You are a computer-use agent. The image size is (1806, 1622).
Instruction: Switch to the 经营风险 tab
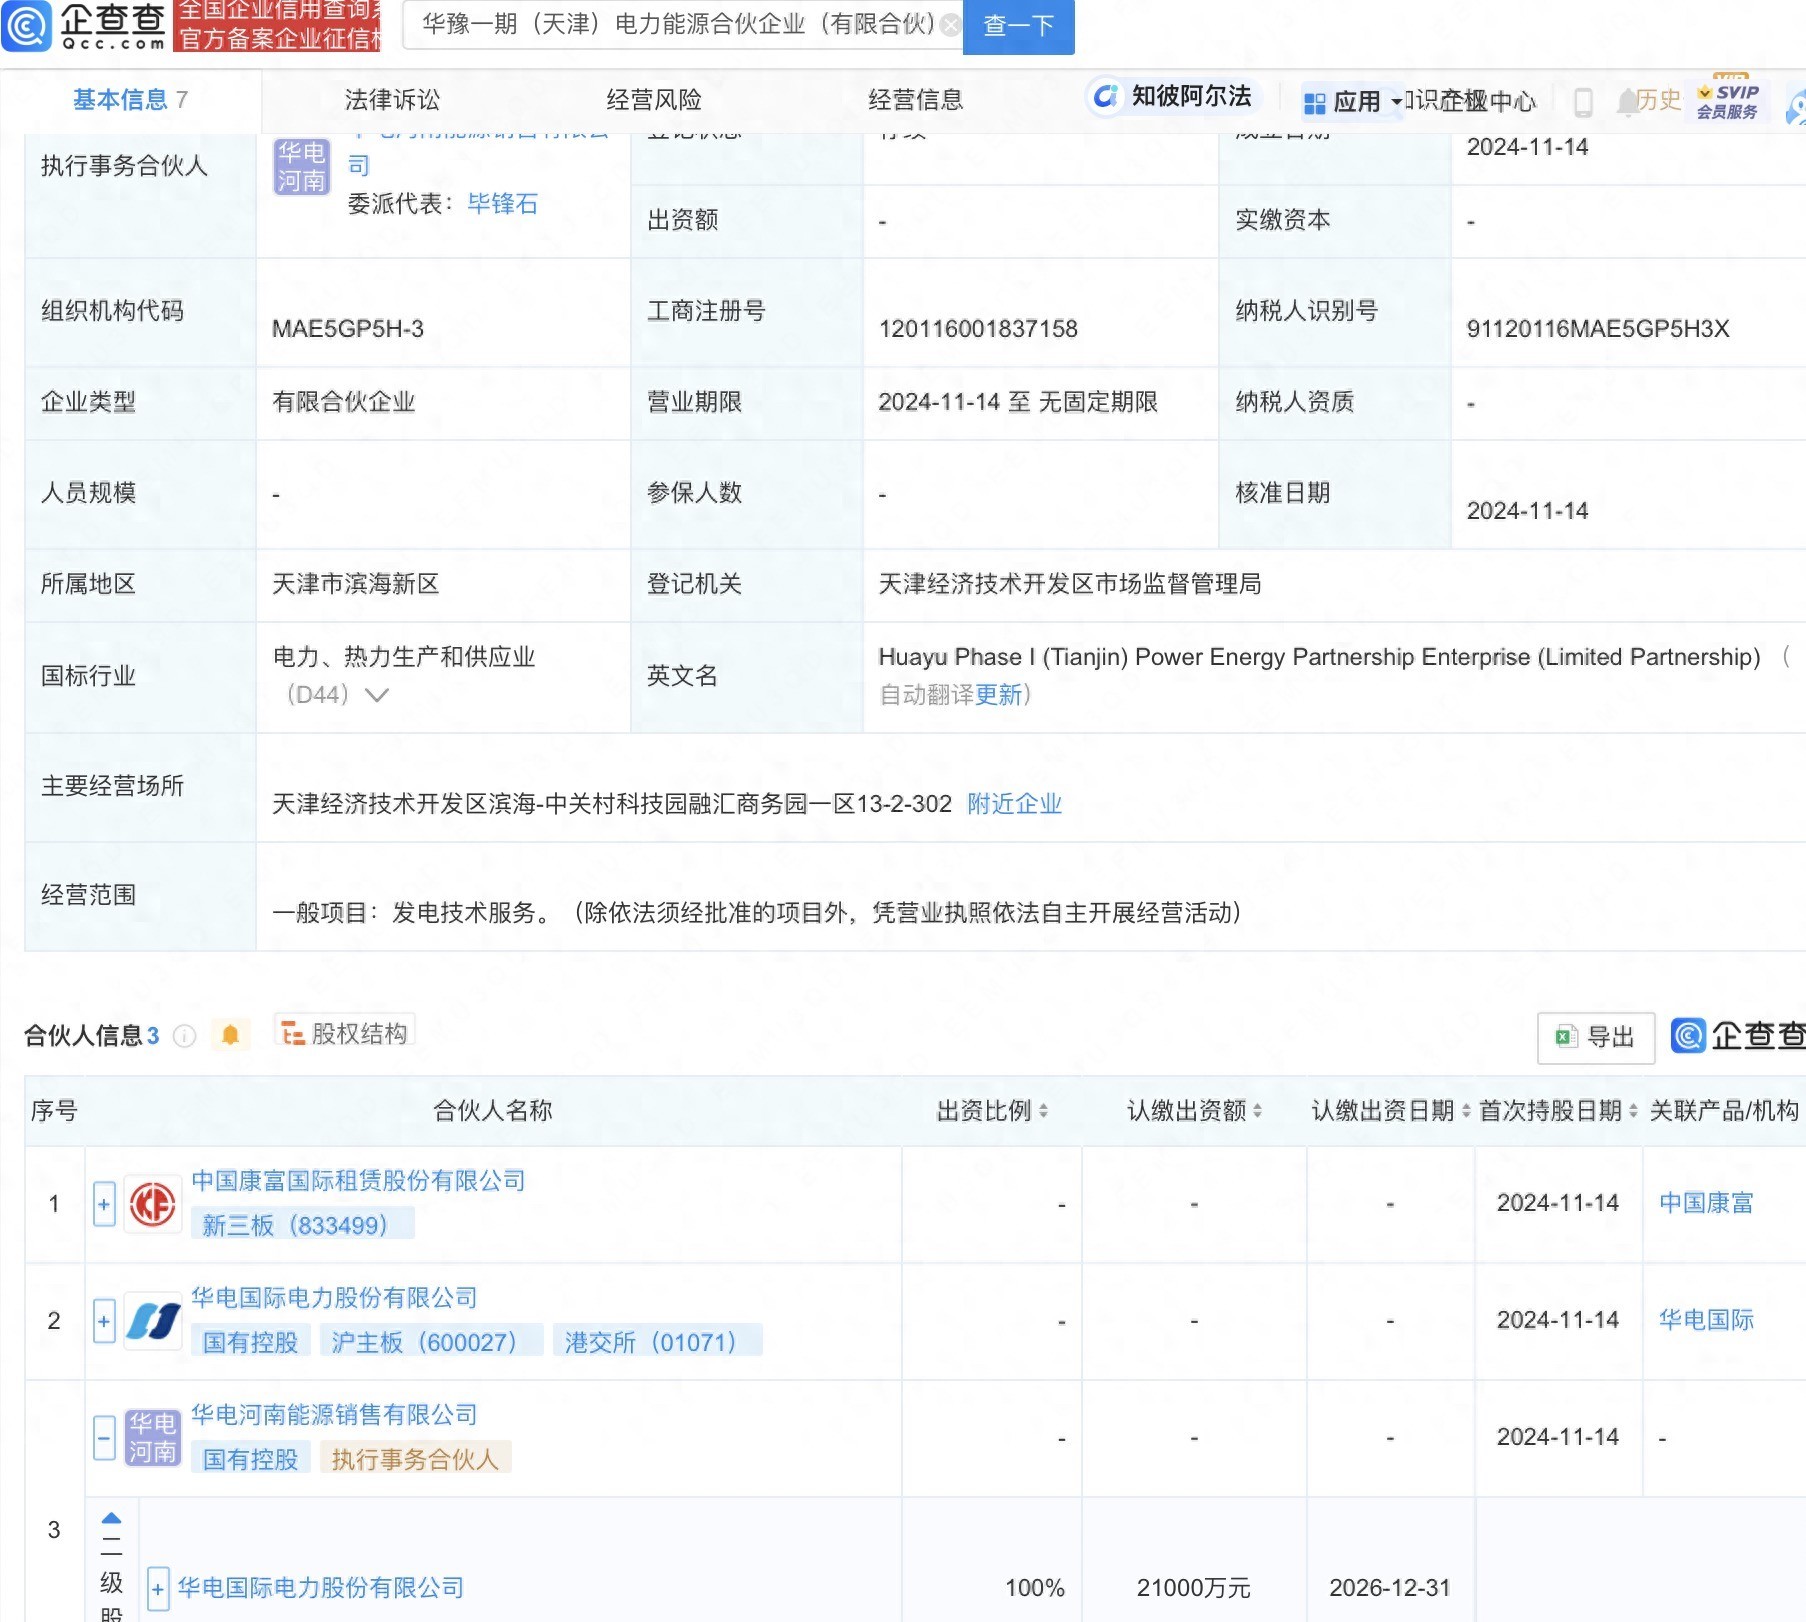(x=654, y=100)
